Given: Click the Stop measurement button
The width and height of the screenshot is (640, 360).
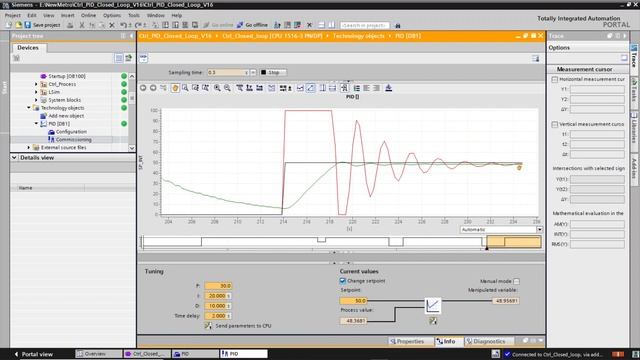Looking at the screenshot, I should tap(273, 72).
